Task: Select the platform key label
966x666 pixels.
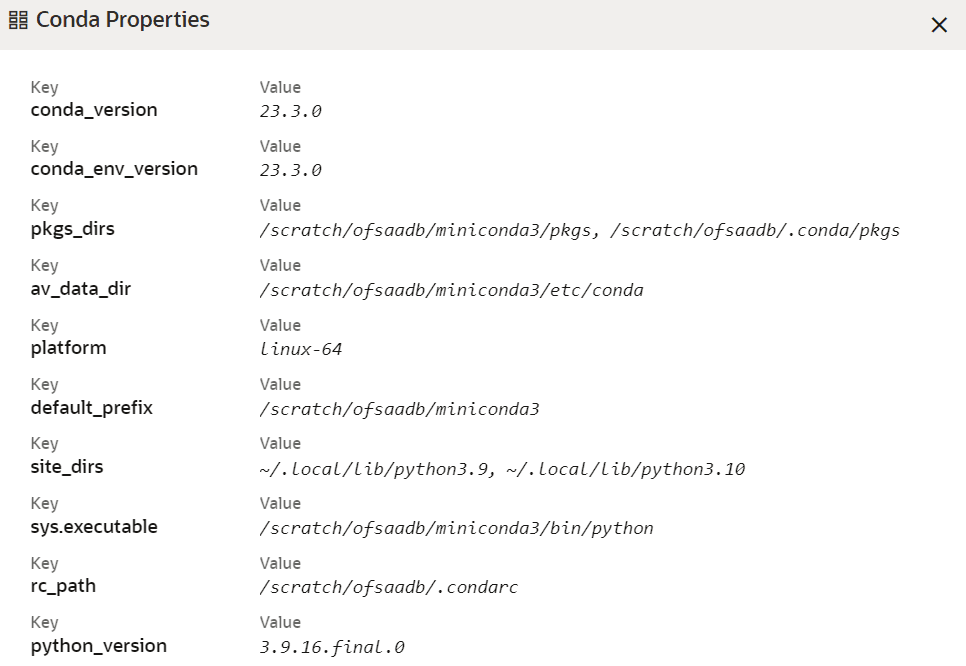Action: click(68, 347)
